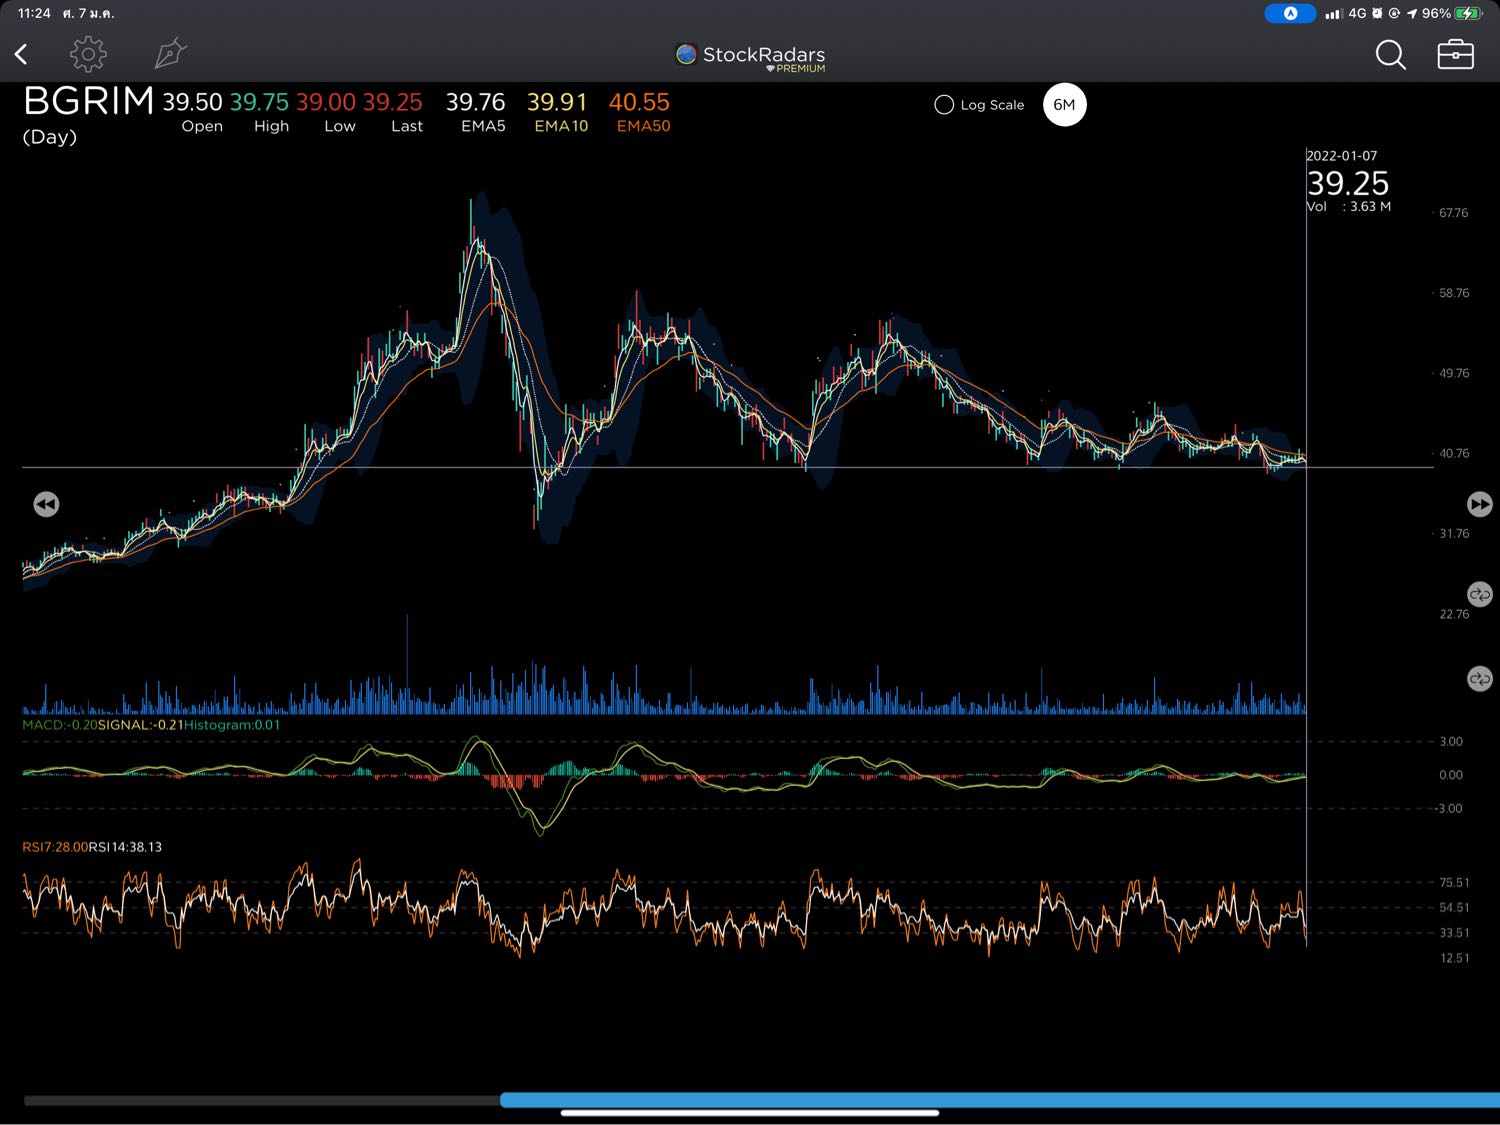The image size is (1500, 1125).
Task: Fast-forward chart with right double-arrow
Action: coord(1479,504)
